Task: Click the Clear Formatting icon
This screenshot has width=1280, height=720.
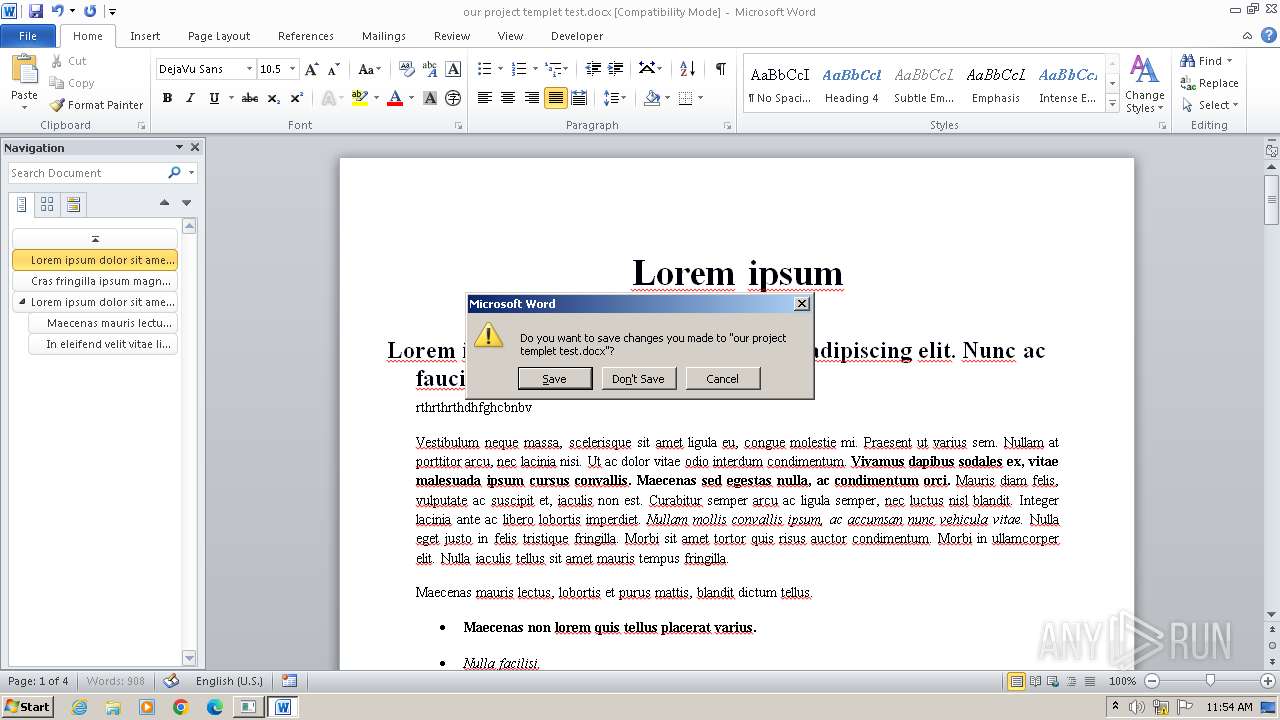Action: (406, 69)
